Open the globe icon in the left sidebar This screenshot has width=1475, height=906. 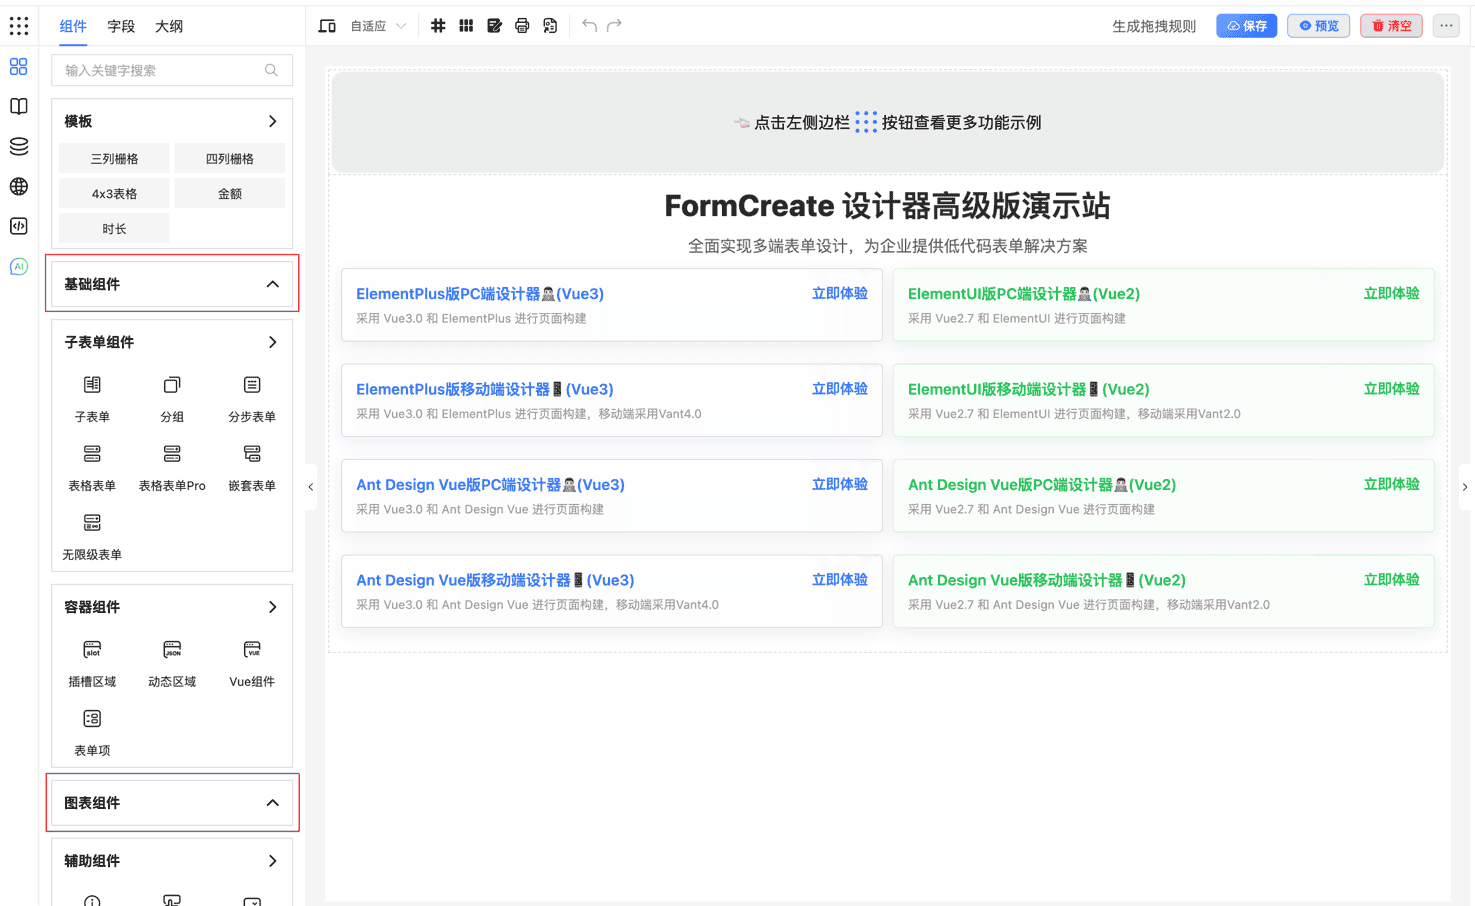19,186
